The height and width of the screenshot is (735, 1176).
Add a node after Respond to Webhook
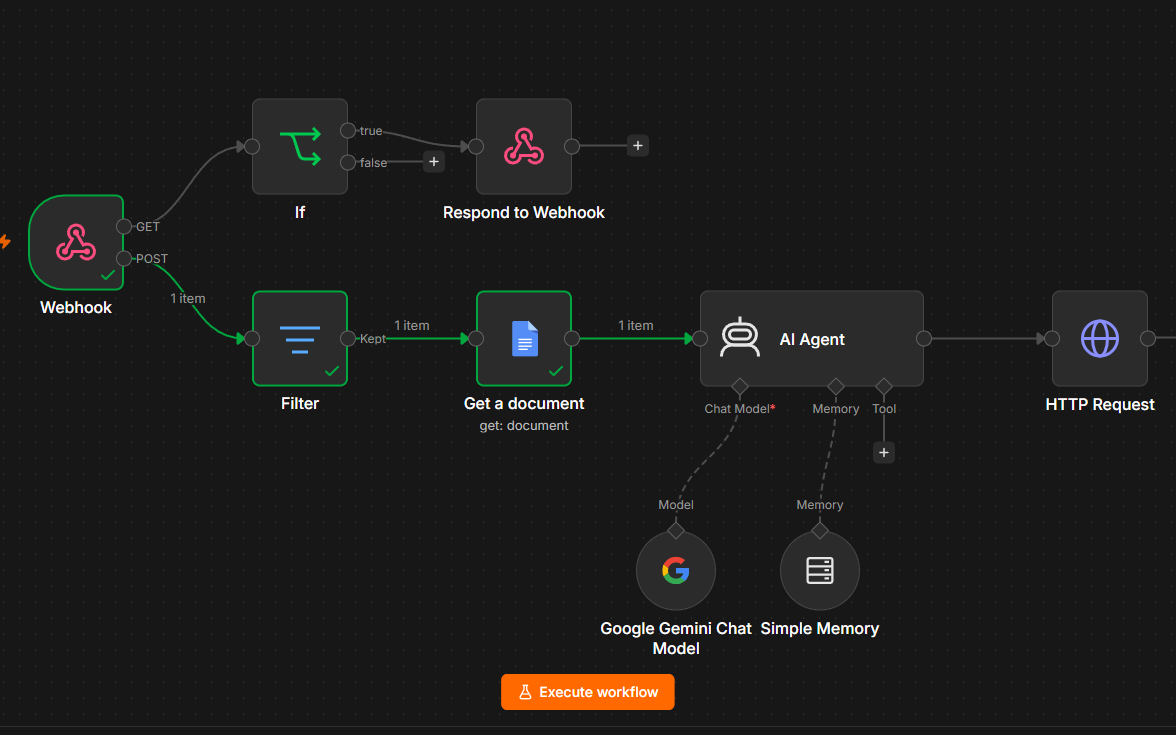point(638,146)
